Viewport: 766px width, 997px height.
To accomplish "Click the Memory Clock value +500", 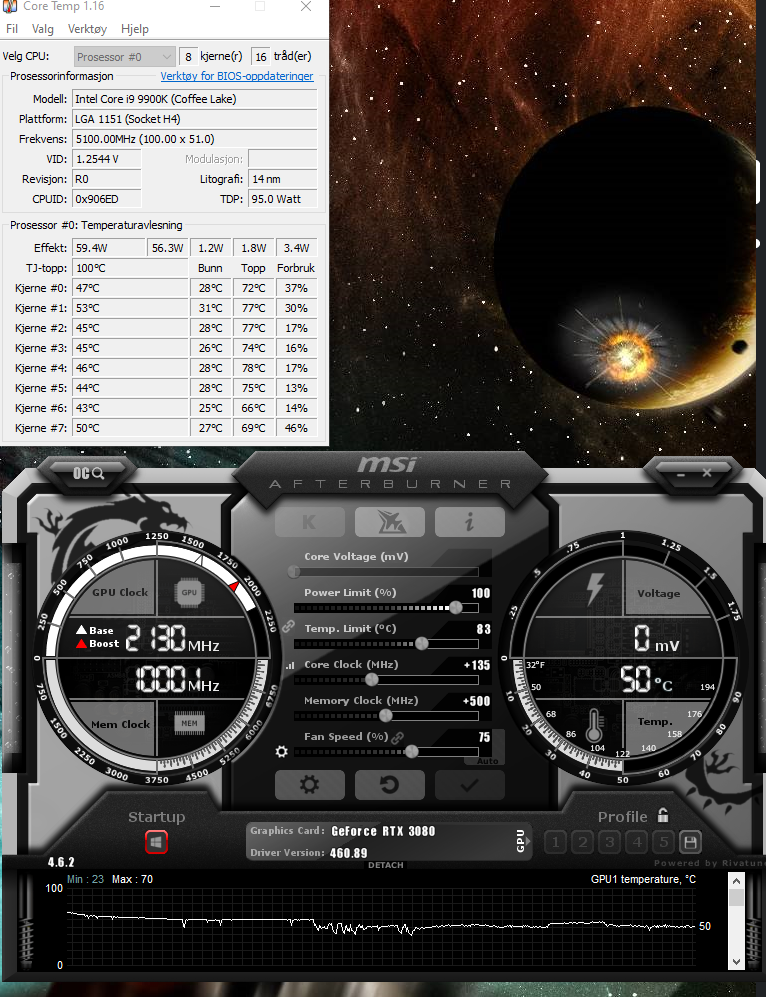I will [x=476, y=701].
